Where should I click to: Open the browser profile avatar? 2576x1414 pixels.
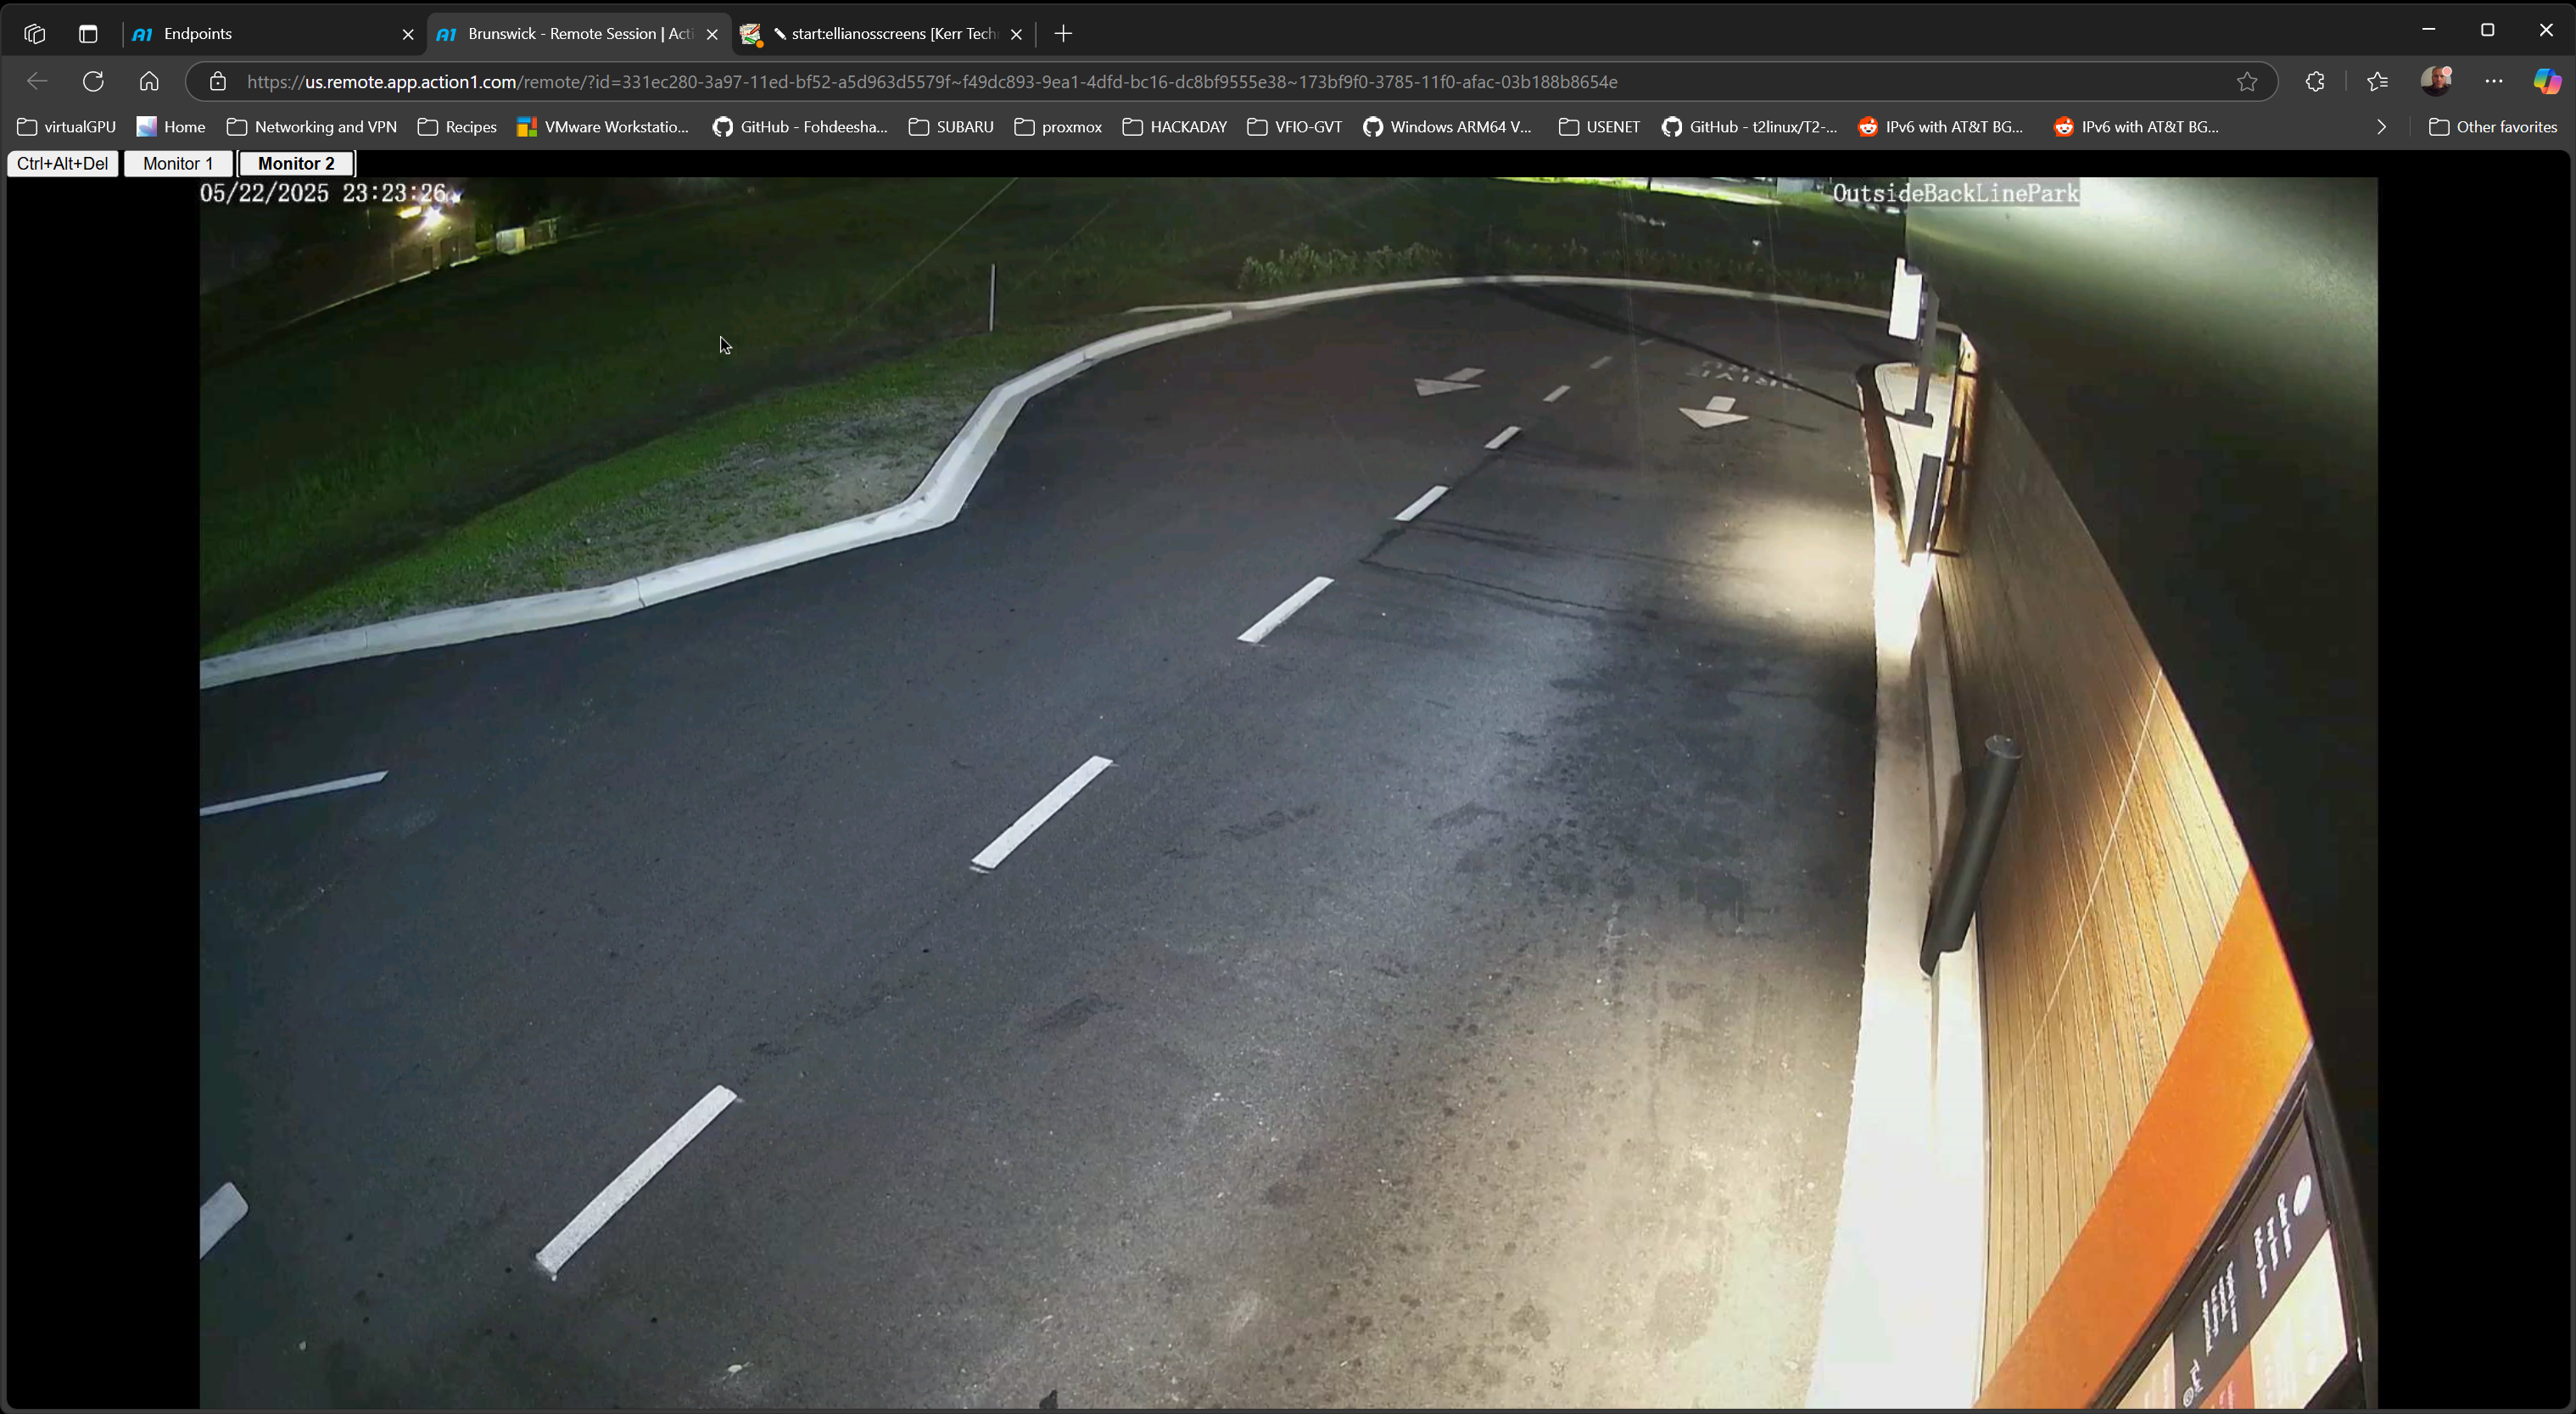tap(2437, 80)
